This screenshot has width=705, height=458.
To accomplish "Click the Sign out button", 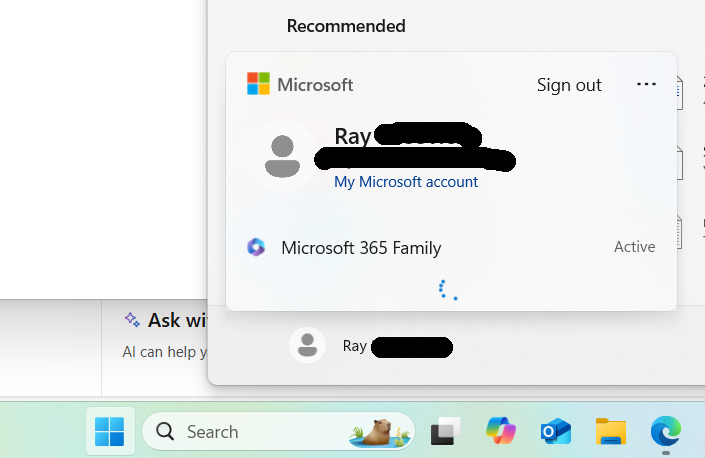I will (569, 85).
